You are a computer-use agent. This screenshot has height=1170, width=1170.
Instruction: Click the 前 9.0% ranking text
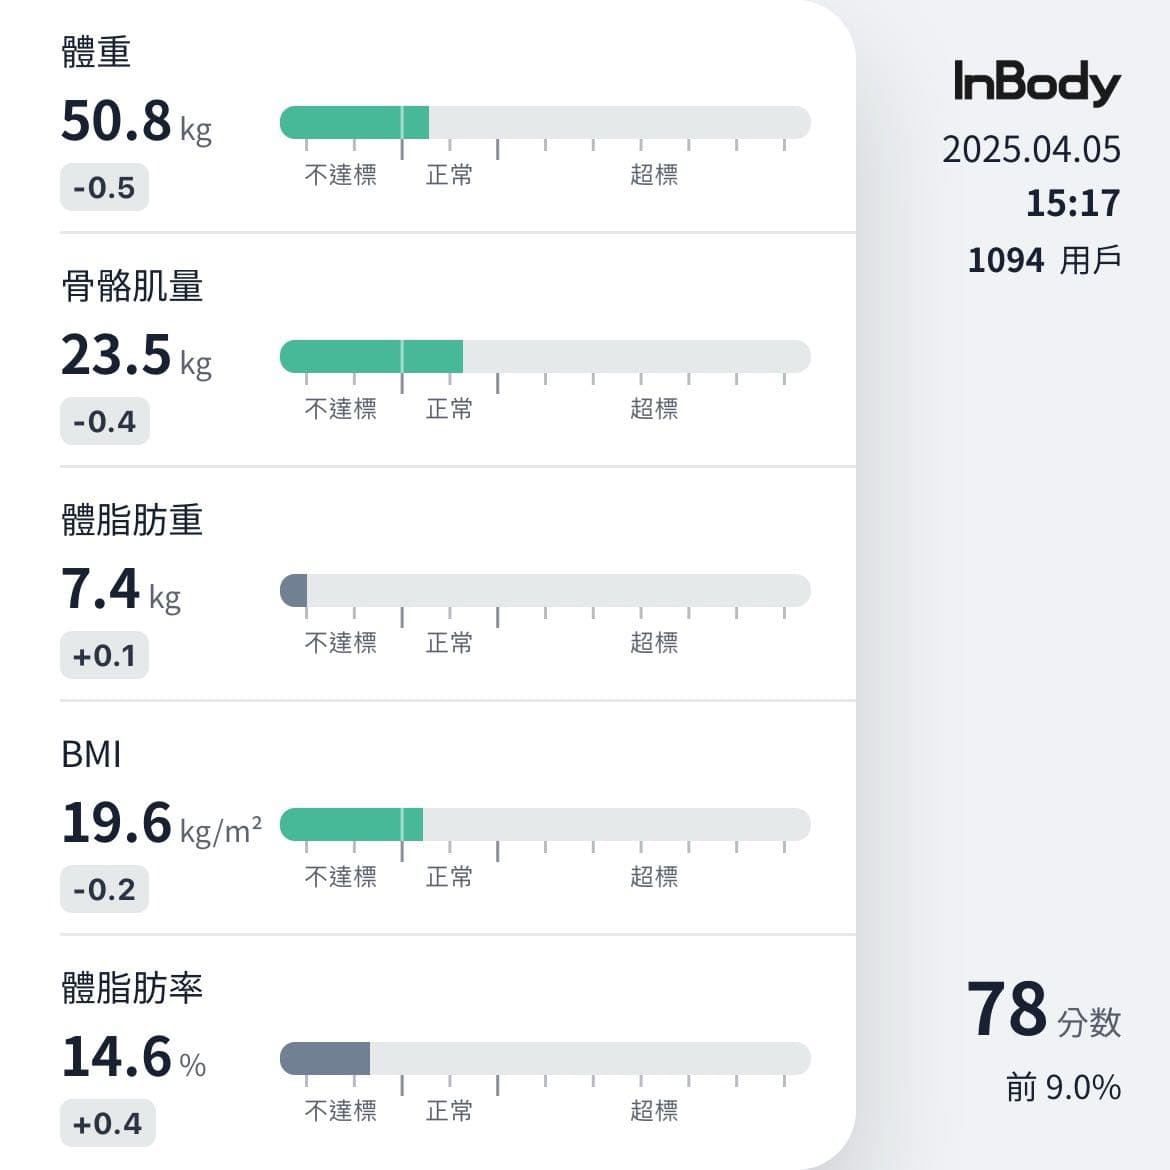point(1063,1088)
